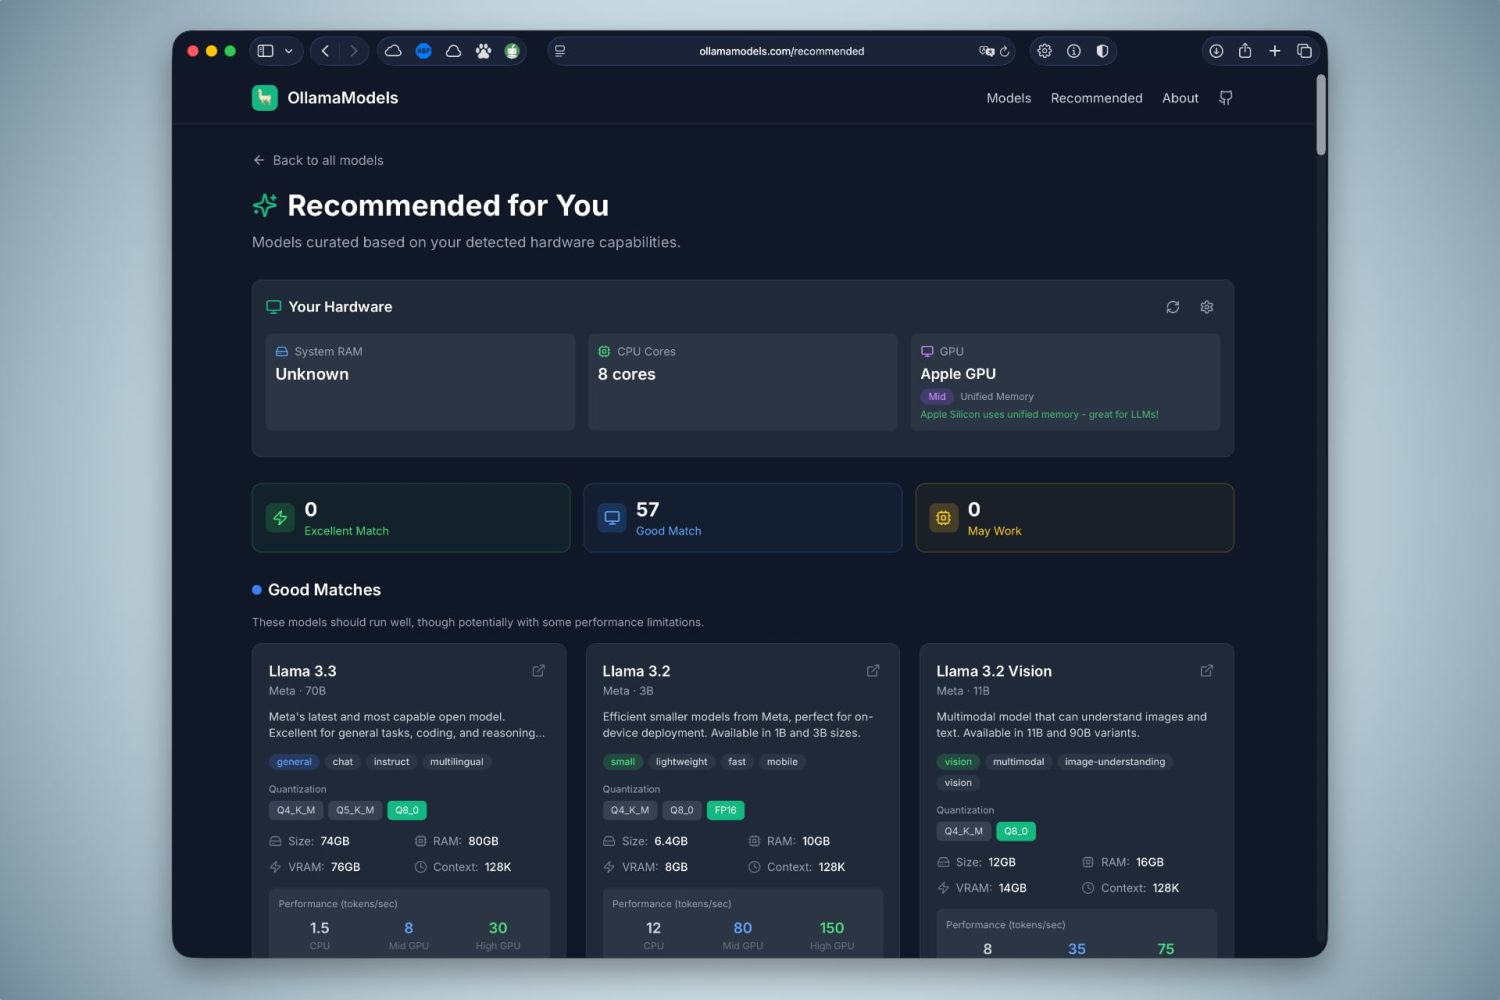This screenshot has width=1500, height=1000.
Task: Click the info circle extension icon
Action: (x=1073, y=51)
